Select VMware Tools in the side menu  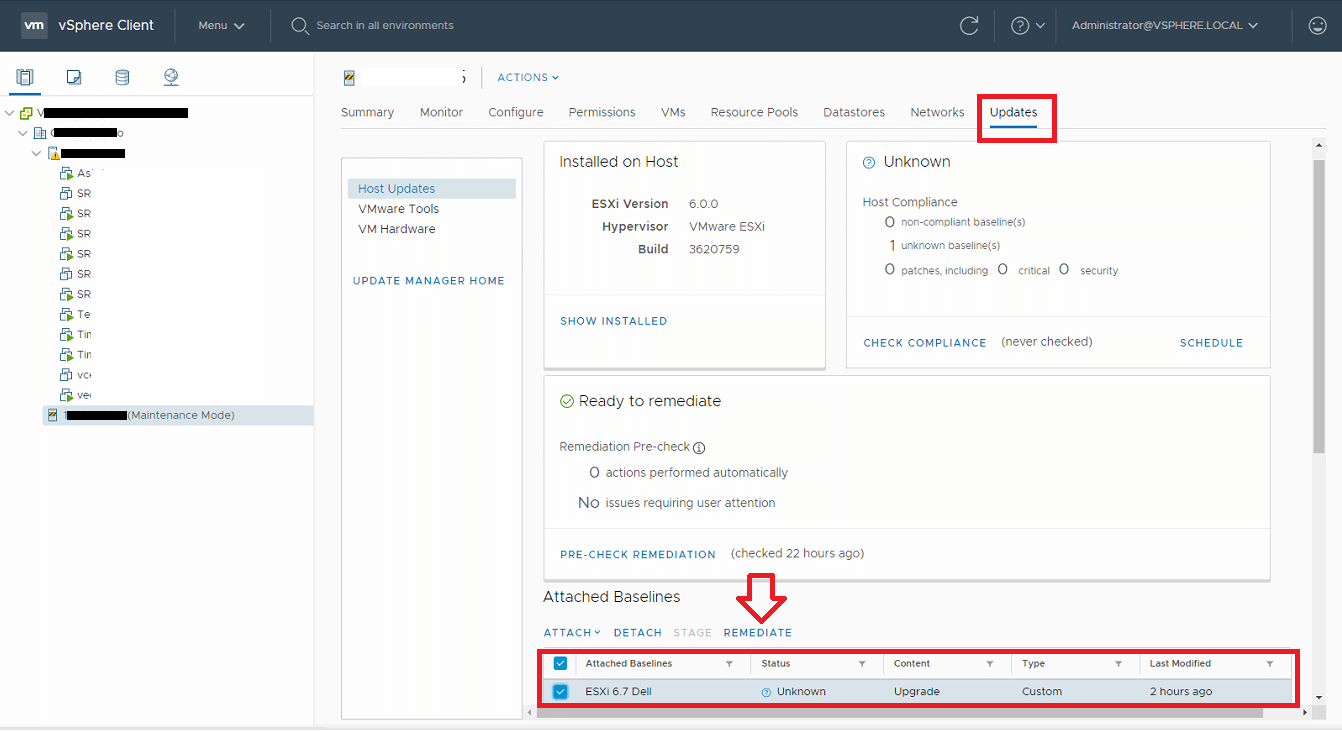[x=399, y=209]
